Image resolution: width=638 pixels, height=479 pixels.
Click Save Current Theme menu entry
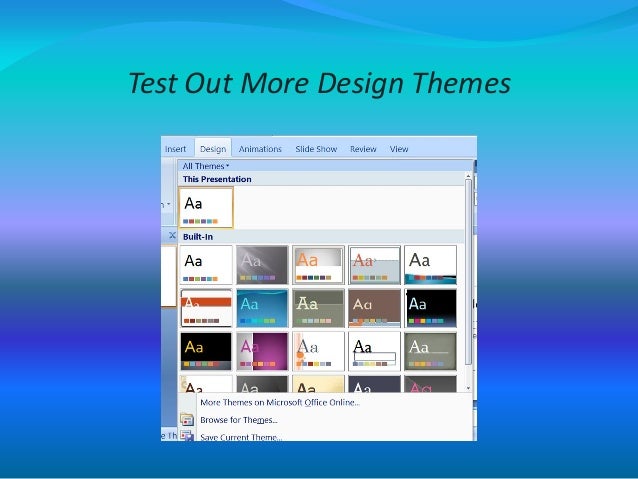(241, 437)
